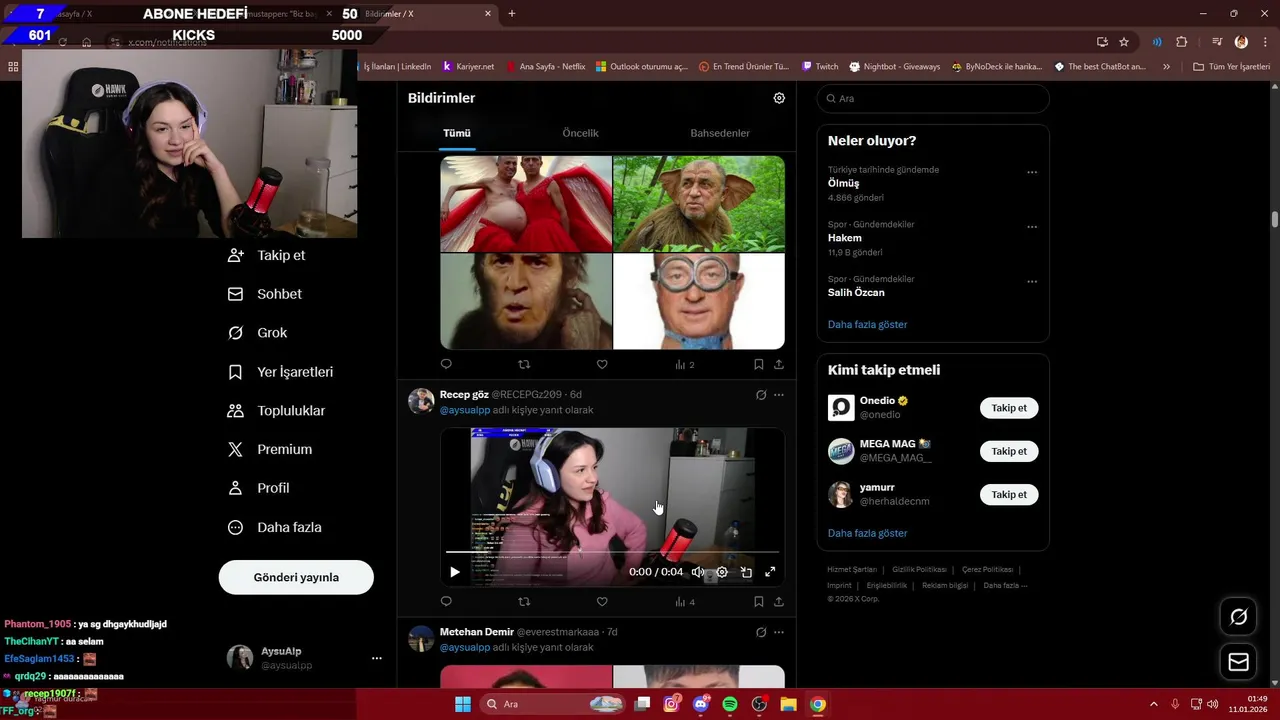The image size is (1280, 720).
Task: Open Grok from the sidebar
Action: tap(258, 333)
